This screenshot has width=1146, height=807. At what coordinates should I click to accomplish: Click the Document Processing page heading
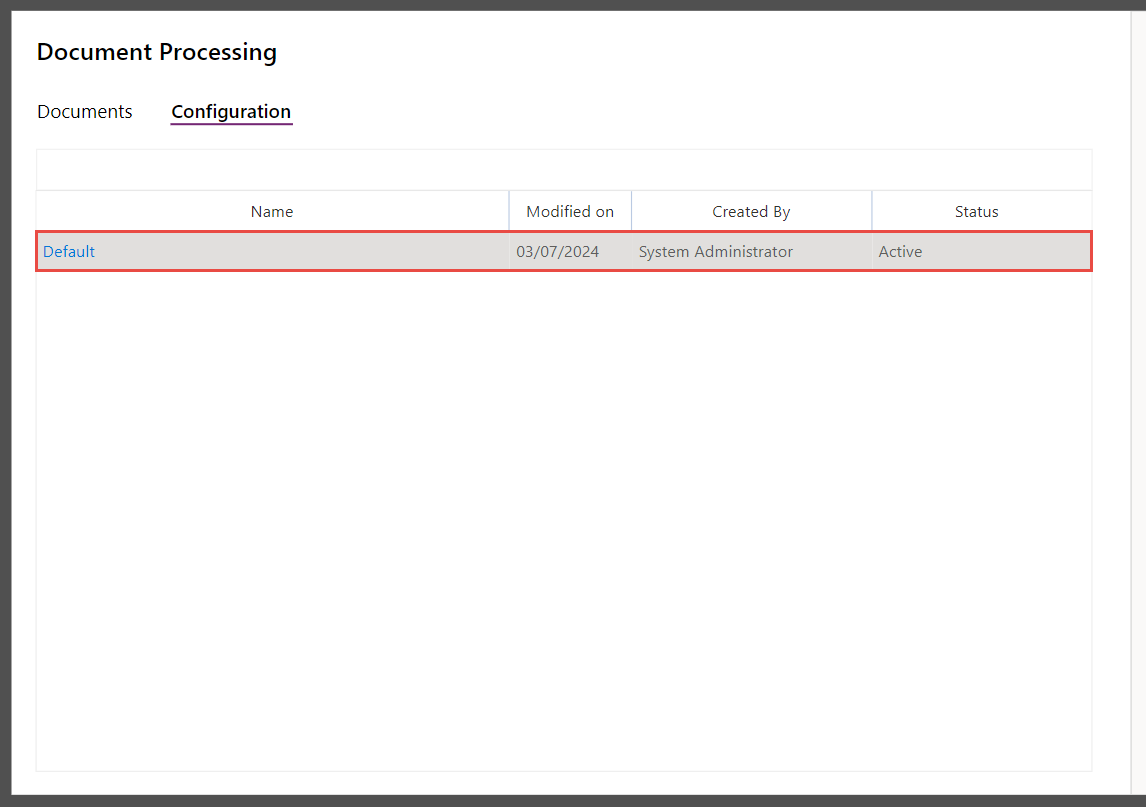coord(156,52)
